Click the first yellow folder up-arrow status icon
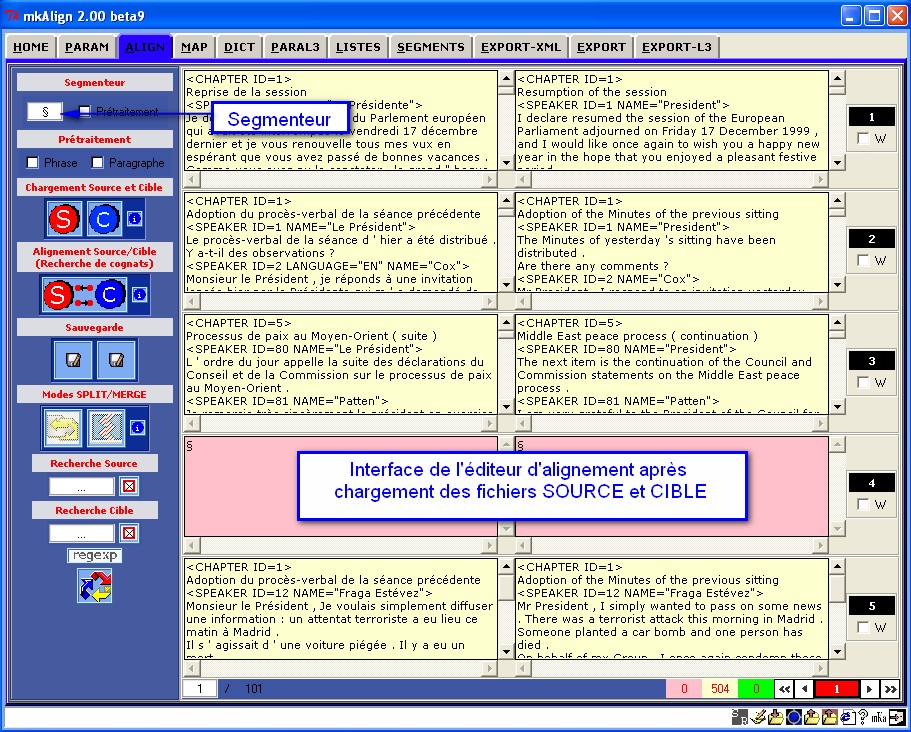This screenshot has height=732, width=911. tap(812, 717)
